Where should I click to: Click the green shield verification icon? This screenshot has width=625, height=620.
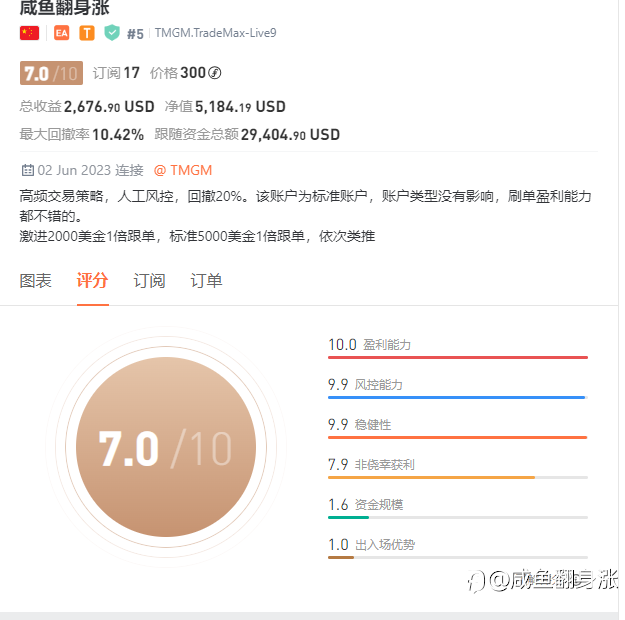tap(112, 33)
